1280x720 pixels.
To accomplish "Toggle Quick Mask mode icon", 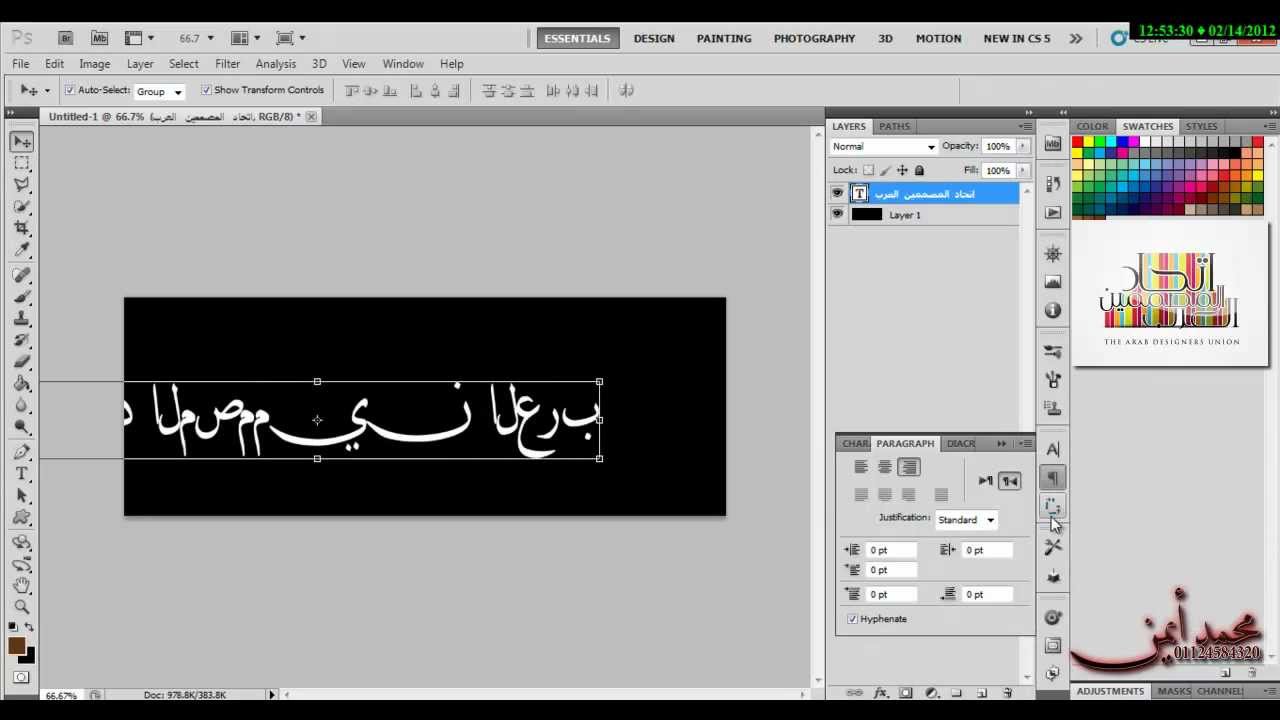I will coord(21,677).
